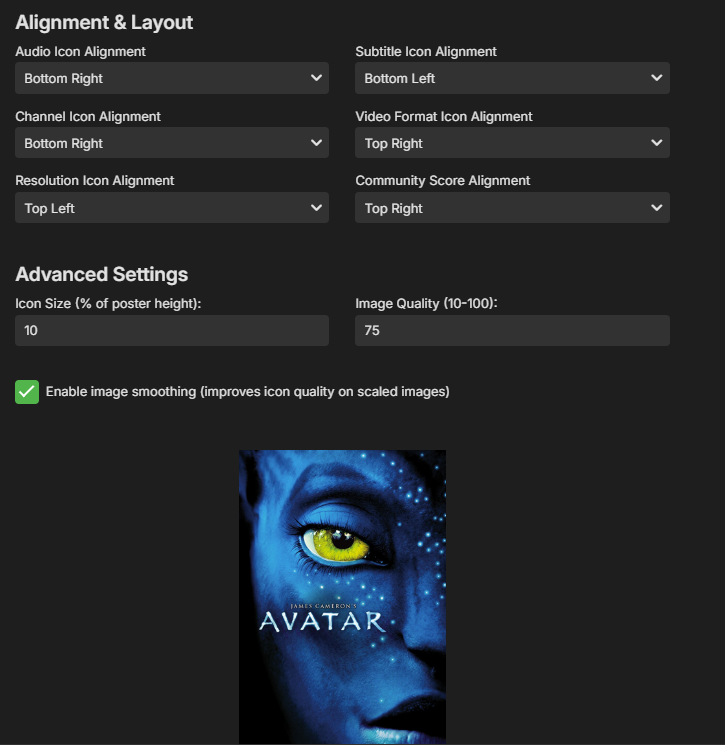The image size is (725, 745).
Task: Open the Channel Icon Alignment dropdown
Action: click(172, 143)
